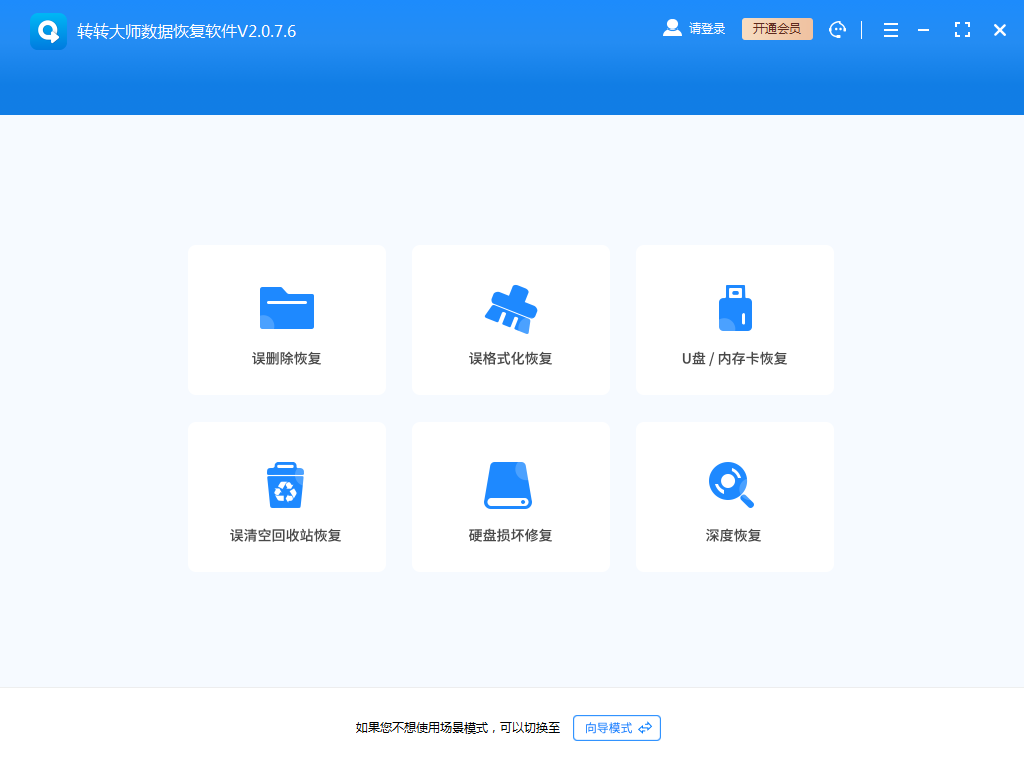1024x768 pixels.
Task: Open customer service via the headset icon
Action: coord(837,29)
